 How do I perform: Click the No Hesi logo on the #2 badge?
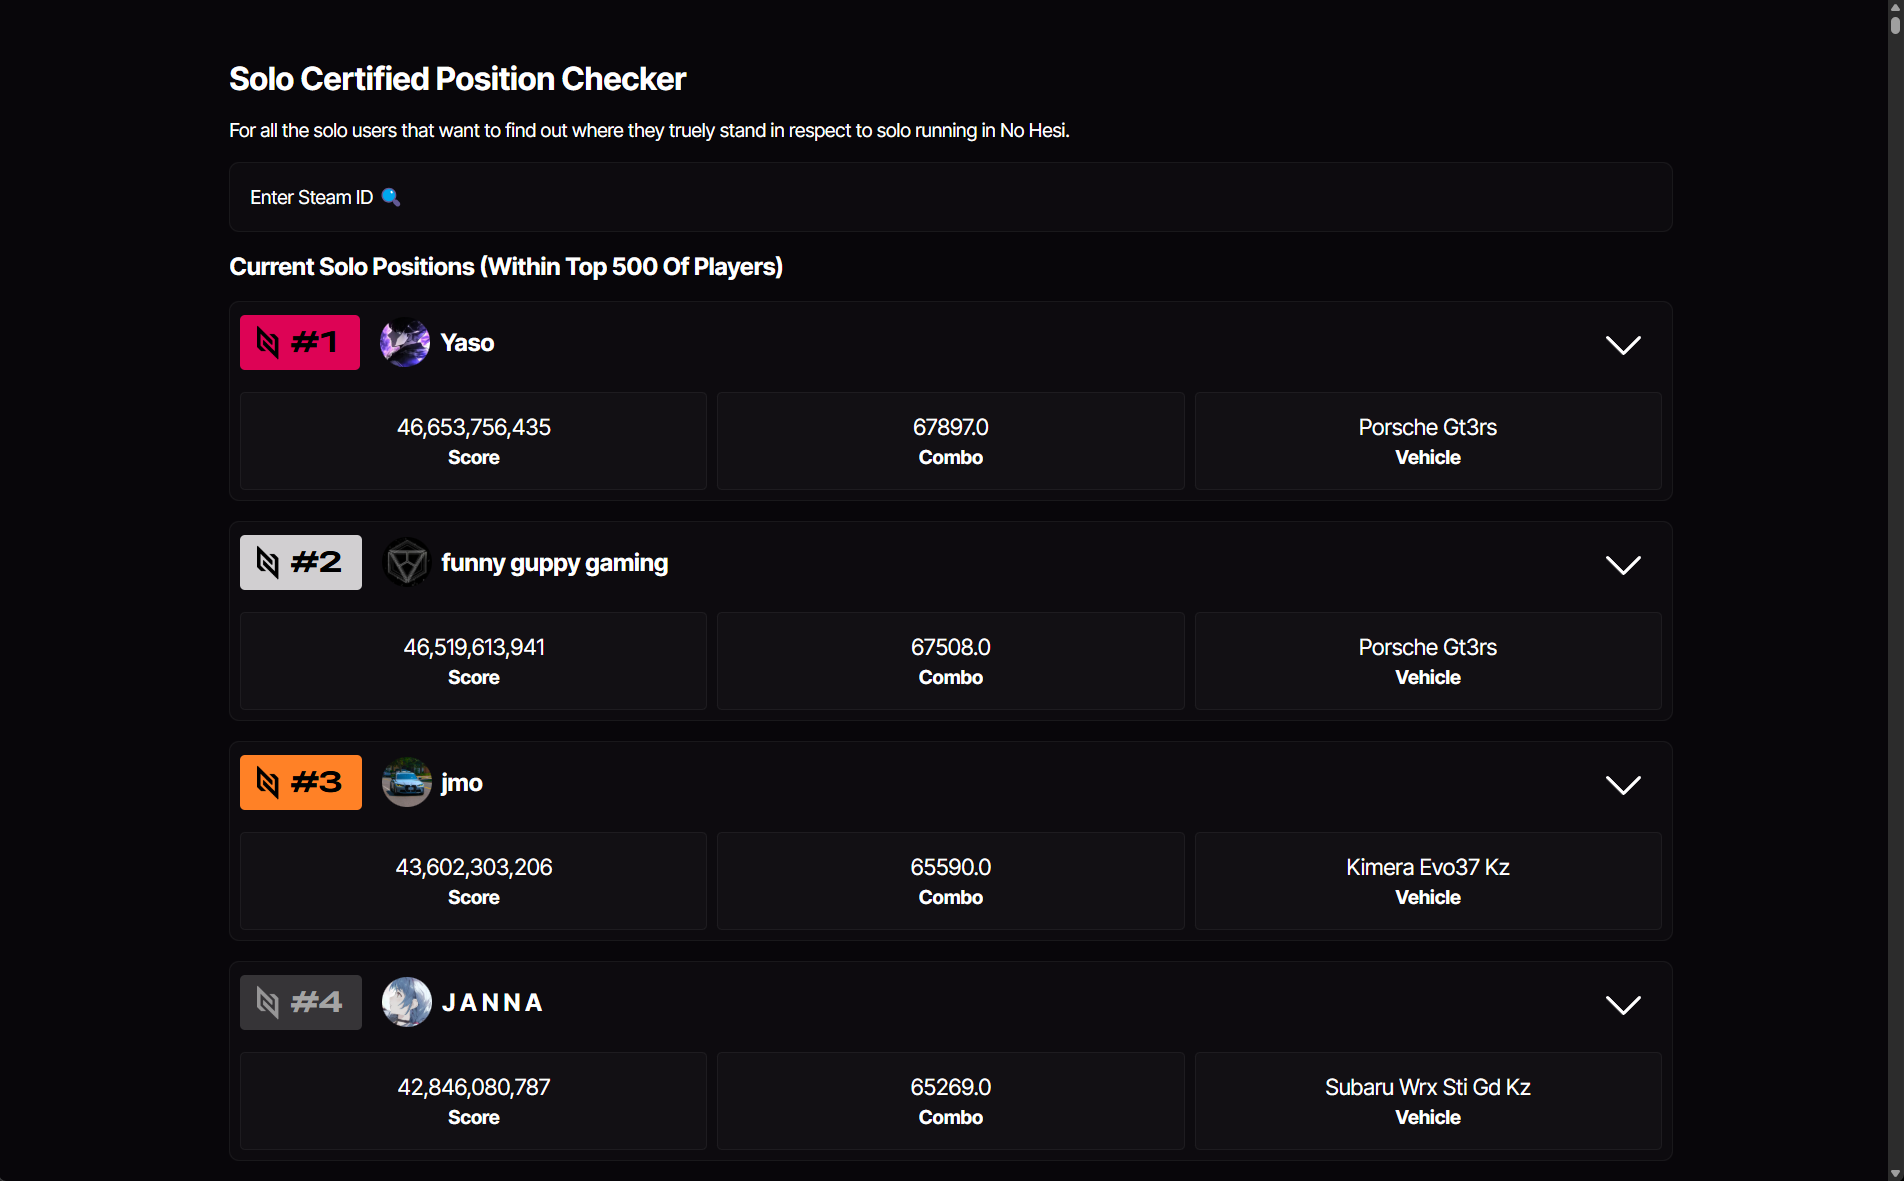[x=268, y=562]
